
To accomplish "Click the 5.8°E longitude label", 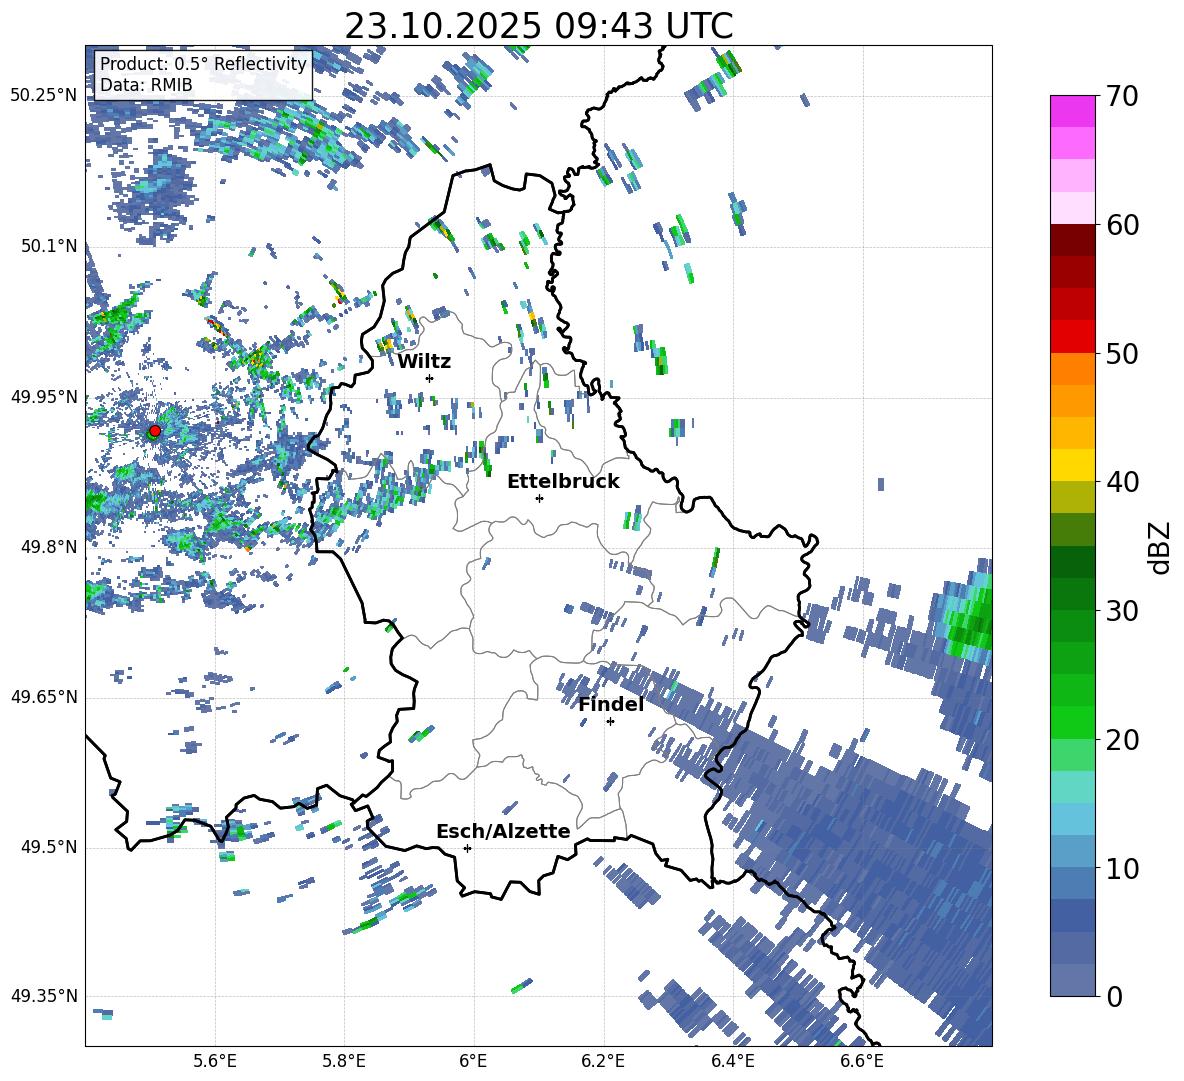I will pyautogui.click(x=344, y=1061).
